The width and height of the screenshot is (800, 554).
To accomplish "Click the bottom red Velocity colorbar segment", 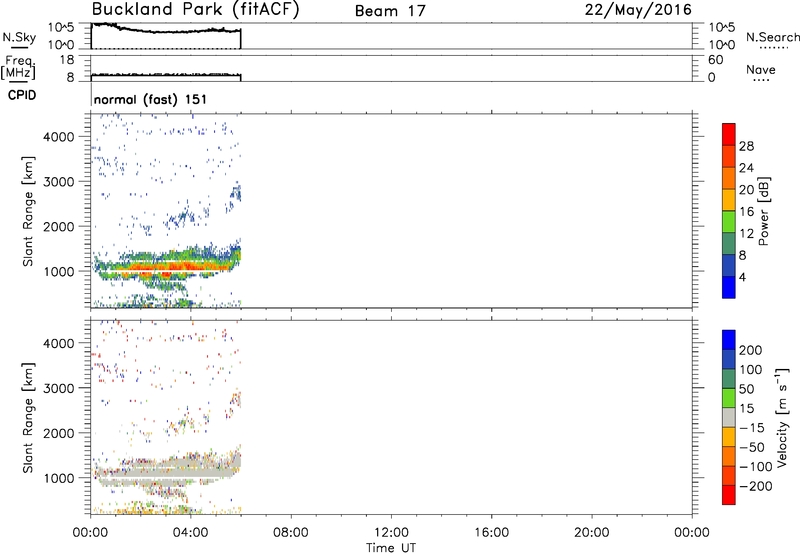I will point(729,495).
